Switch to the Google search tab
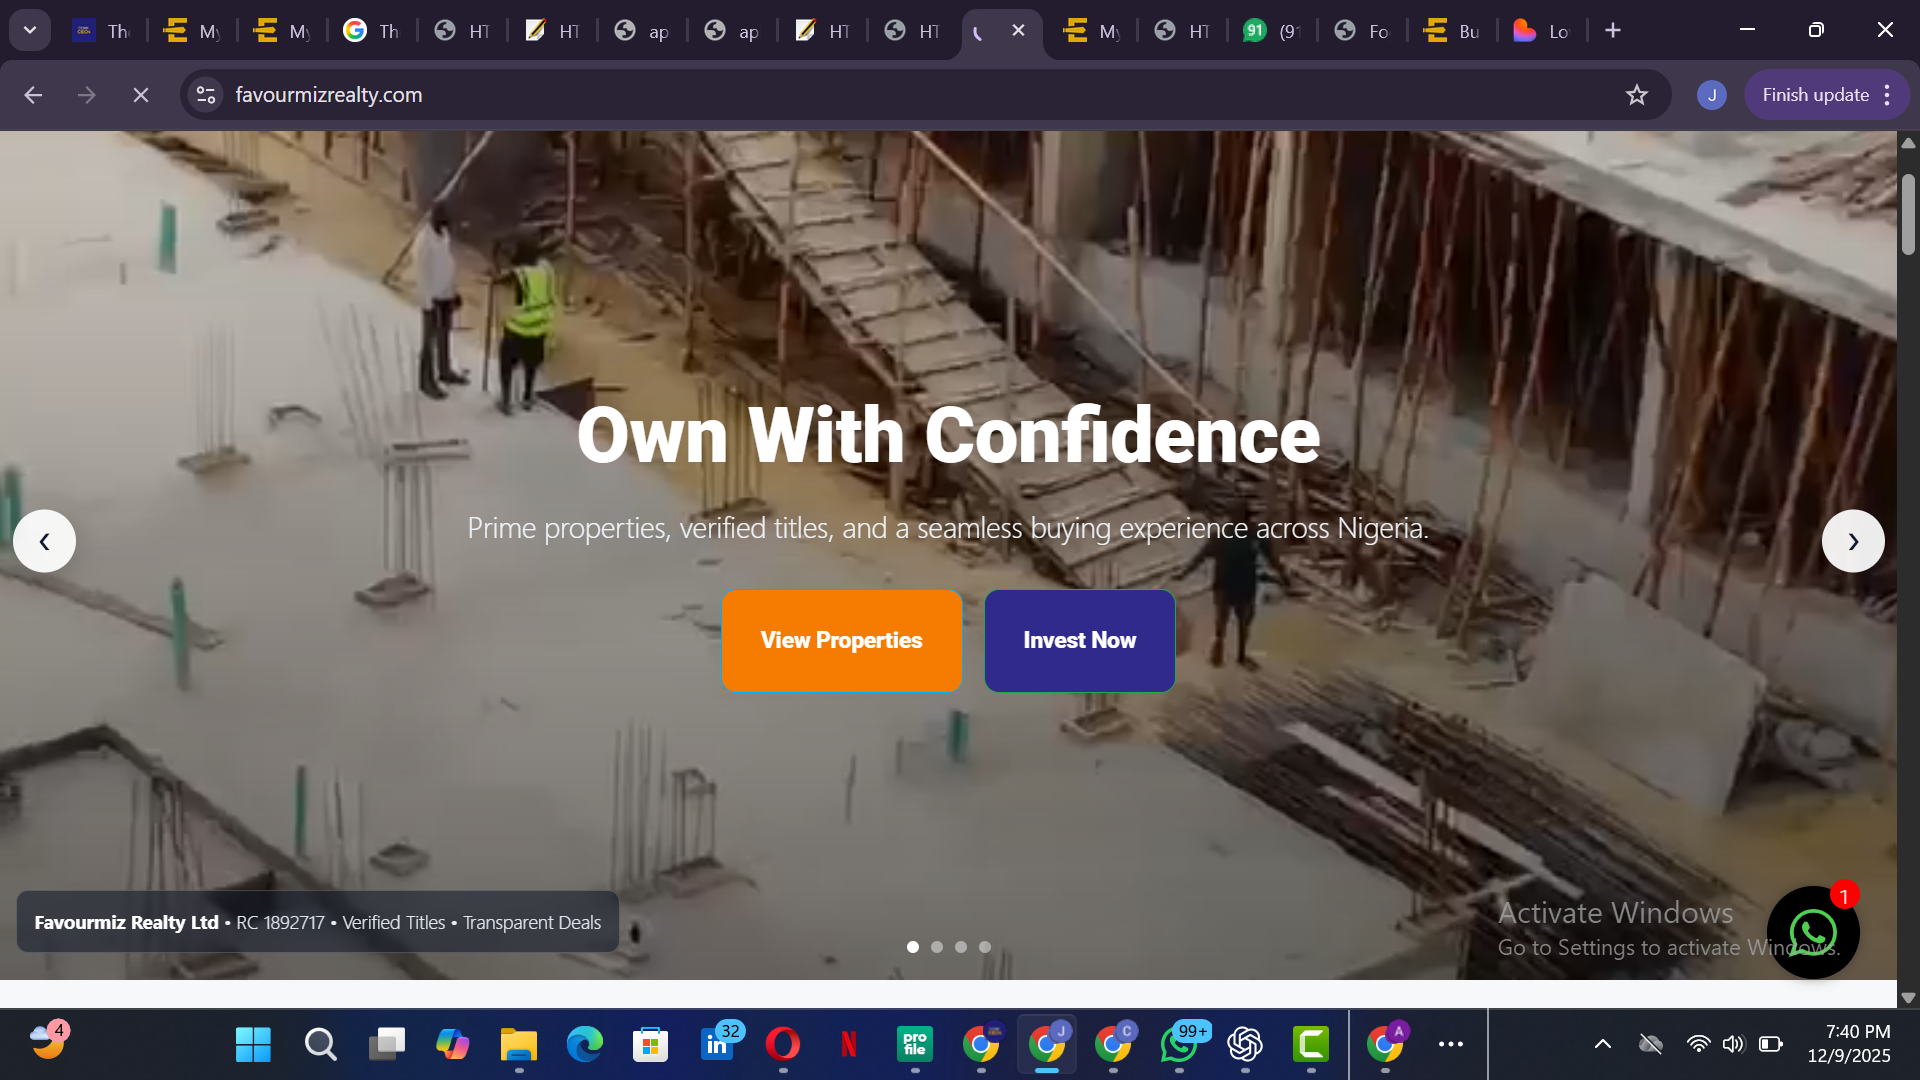Screen dimensions: 1920x1080 (x=370, y=30)
